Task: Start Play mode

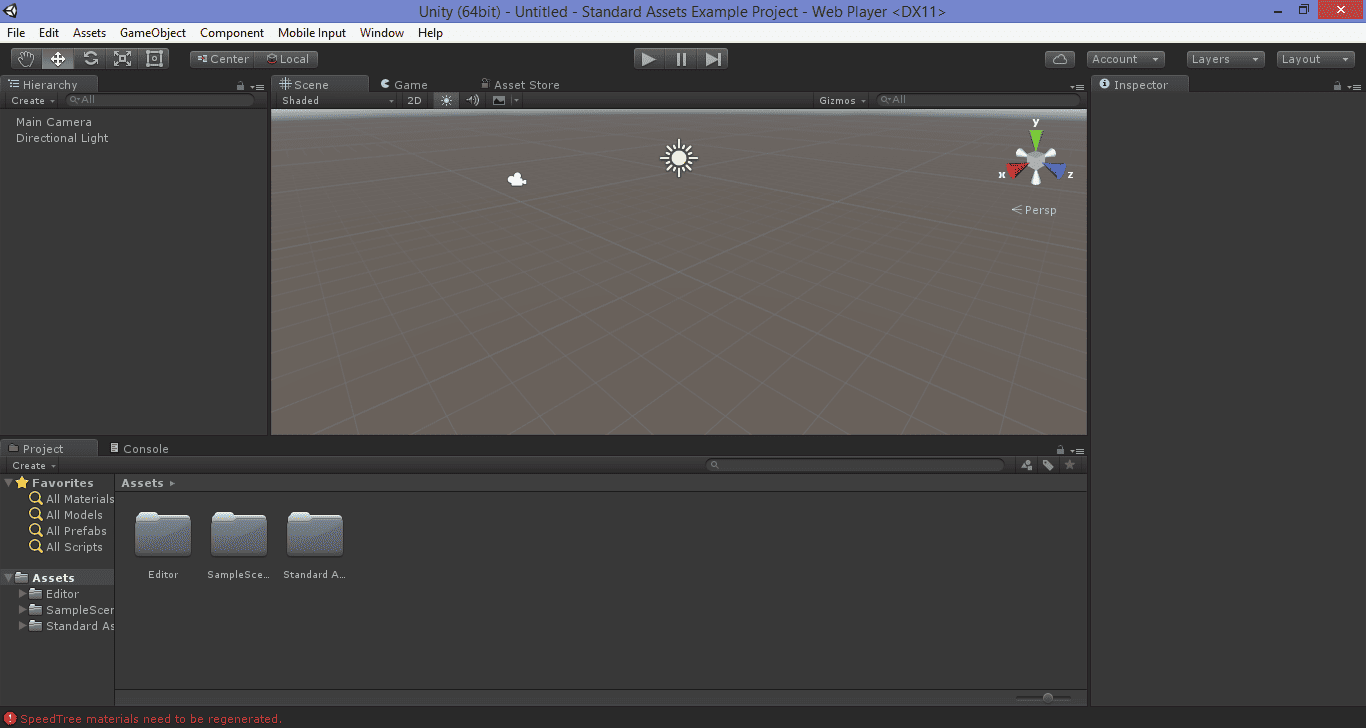Action: [649, 59]
